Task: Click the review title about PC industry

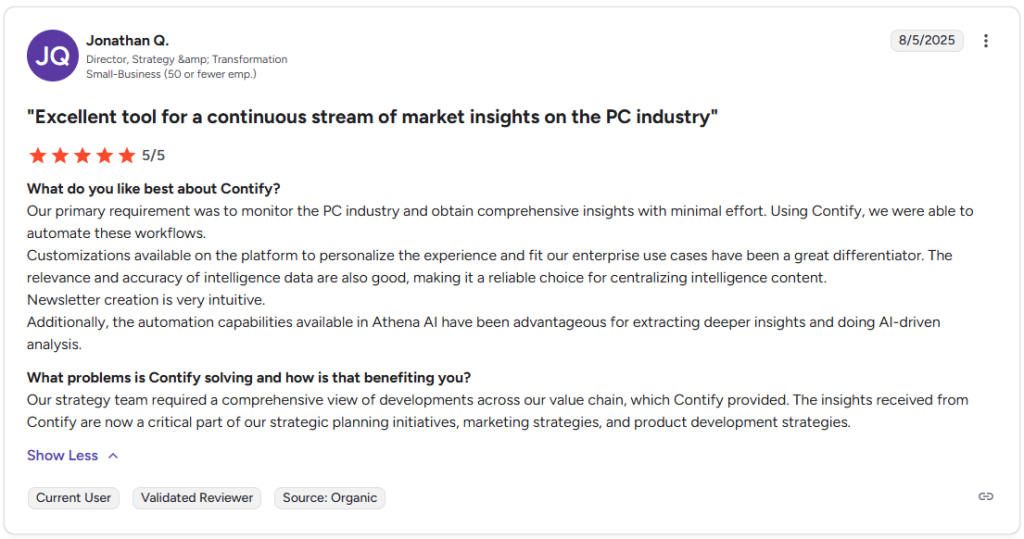Action: [373, 117]
